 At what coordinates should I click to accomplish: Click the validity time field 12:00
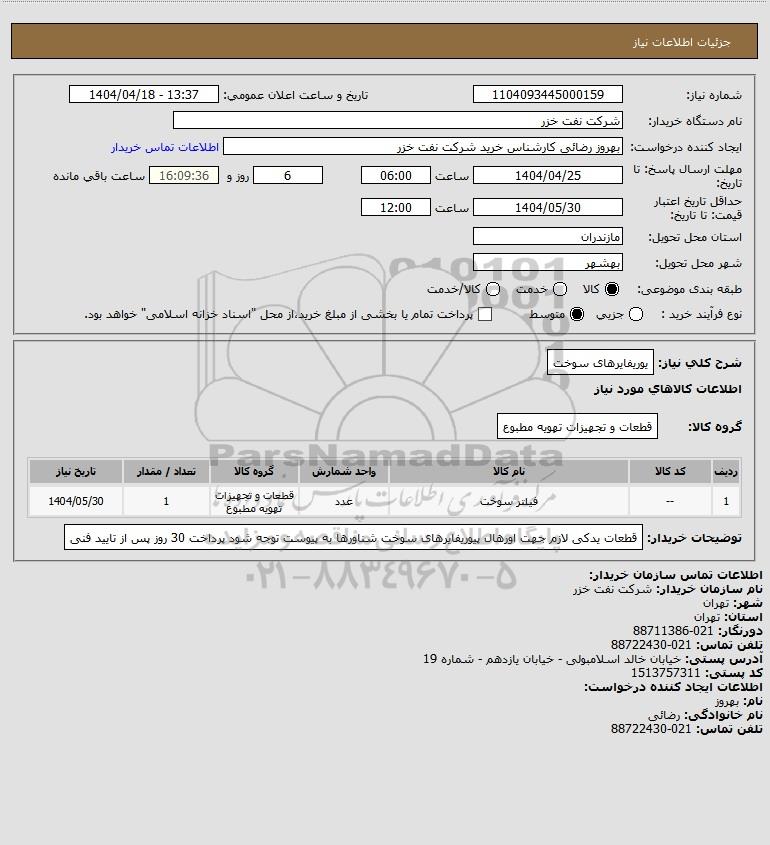coord(396,207)
